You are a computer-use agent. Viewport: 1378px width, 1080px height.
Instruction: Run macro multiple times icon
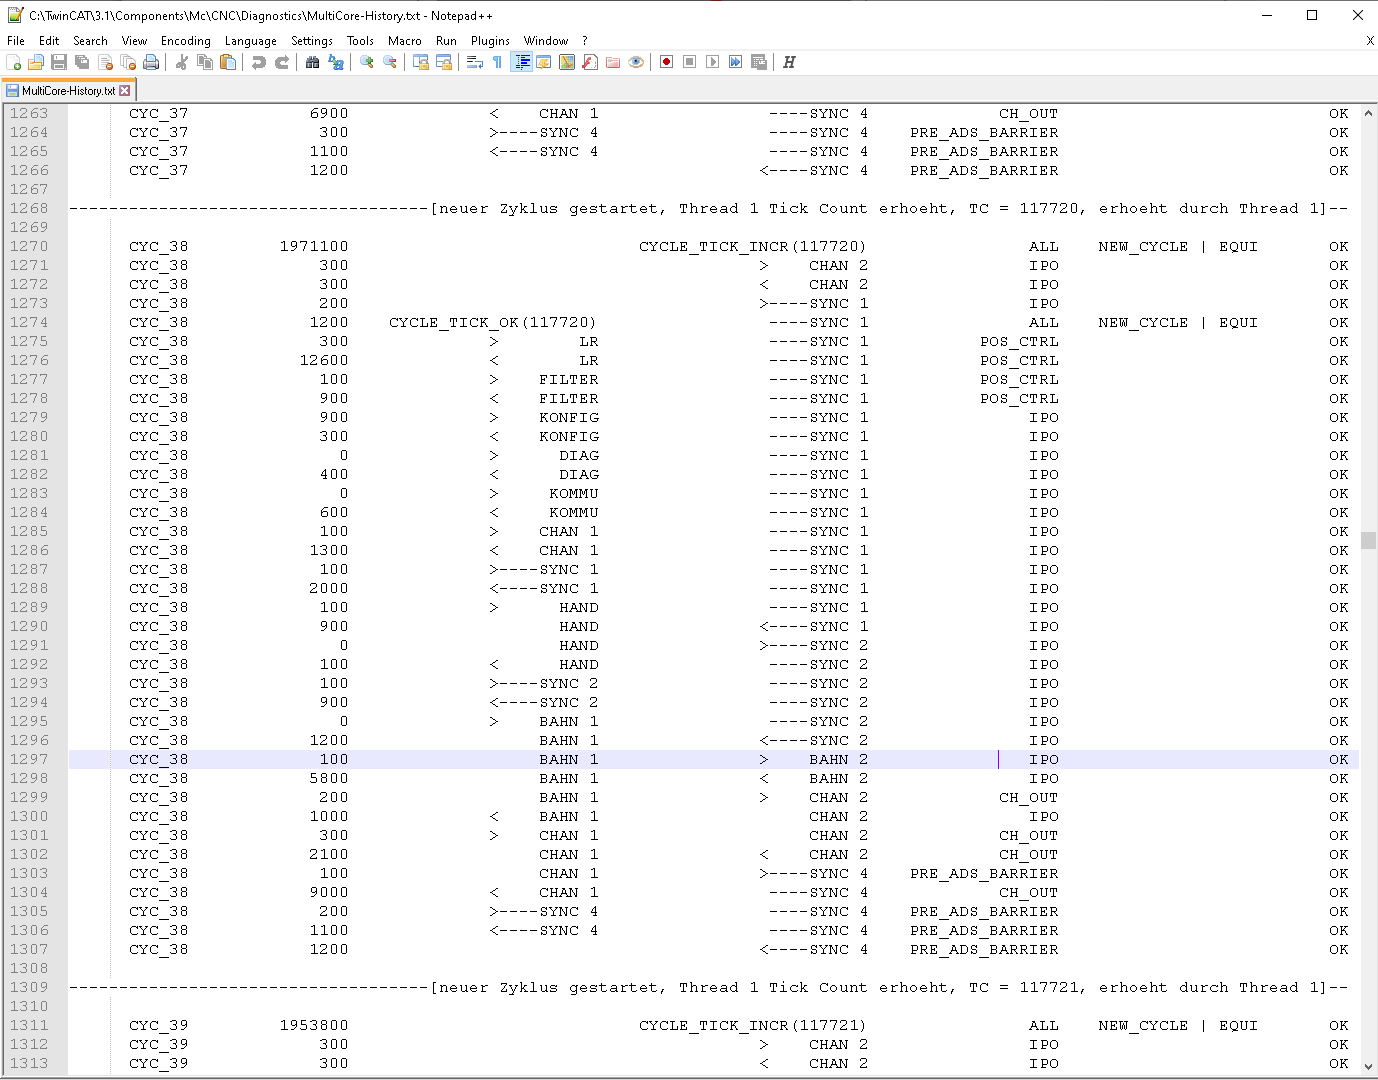(736, 62)
